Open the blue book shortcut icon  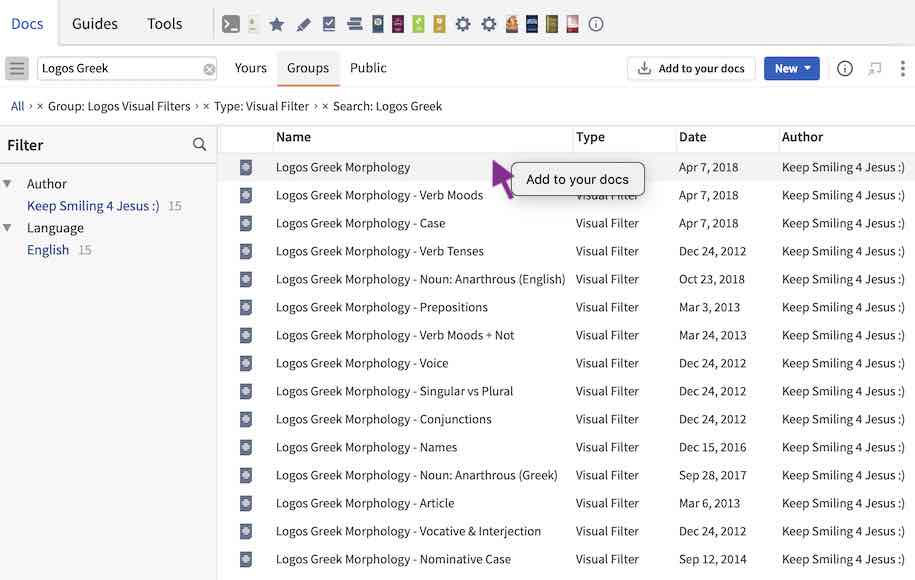click(378, 24)
